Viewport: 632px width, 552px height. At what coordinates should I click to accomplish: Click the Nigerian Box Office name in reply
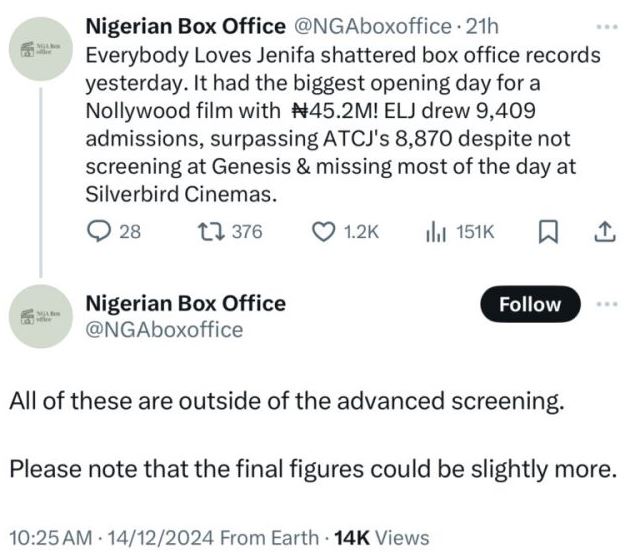click(185, 303)
